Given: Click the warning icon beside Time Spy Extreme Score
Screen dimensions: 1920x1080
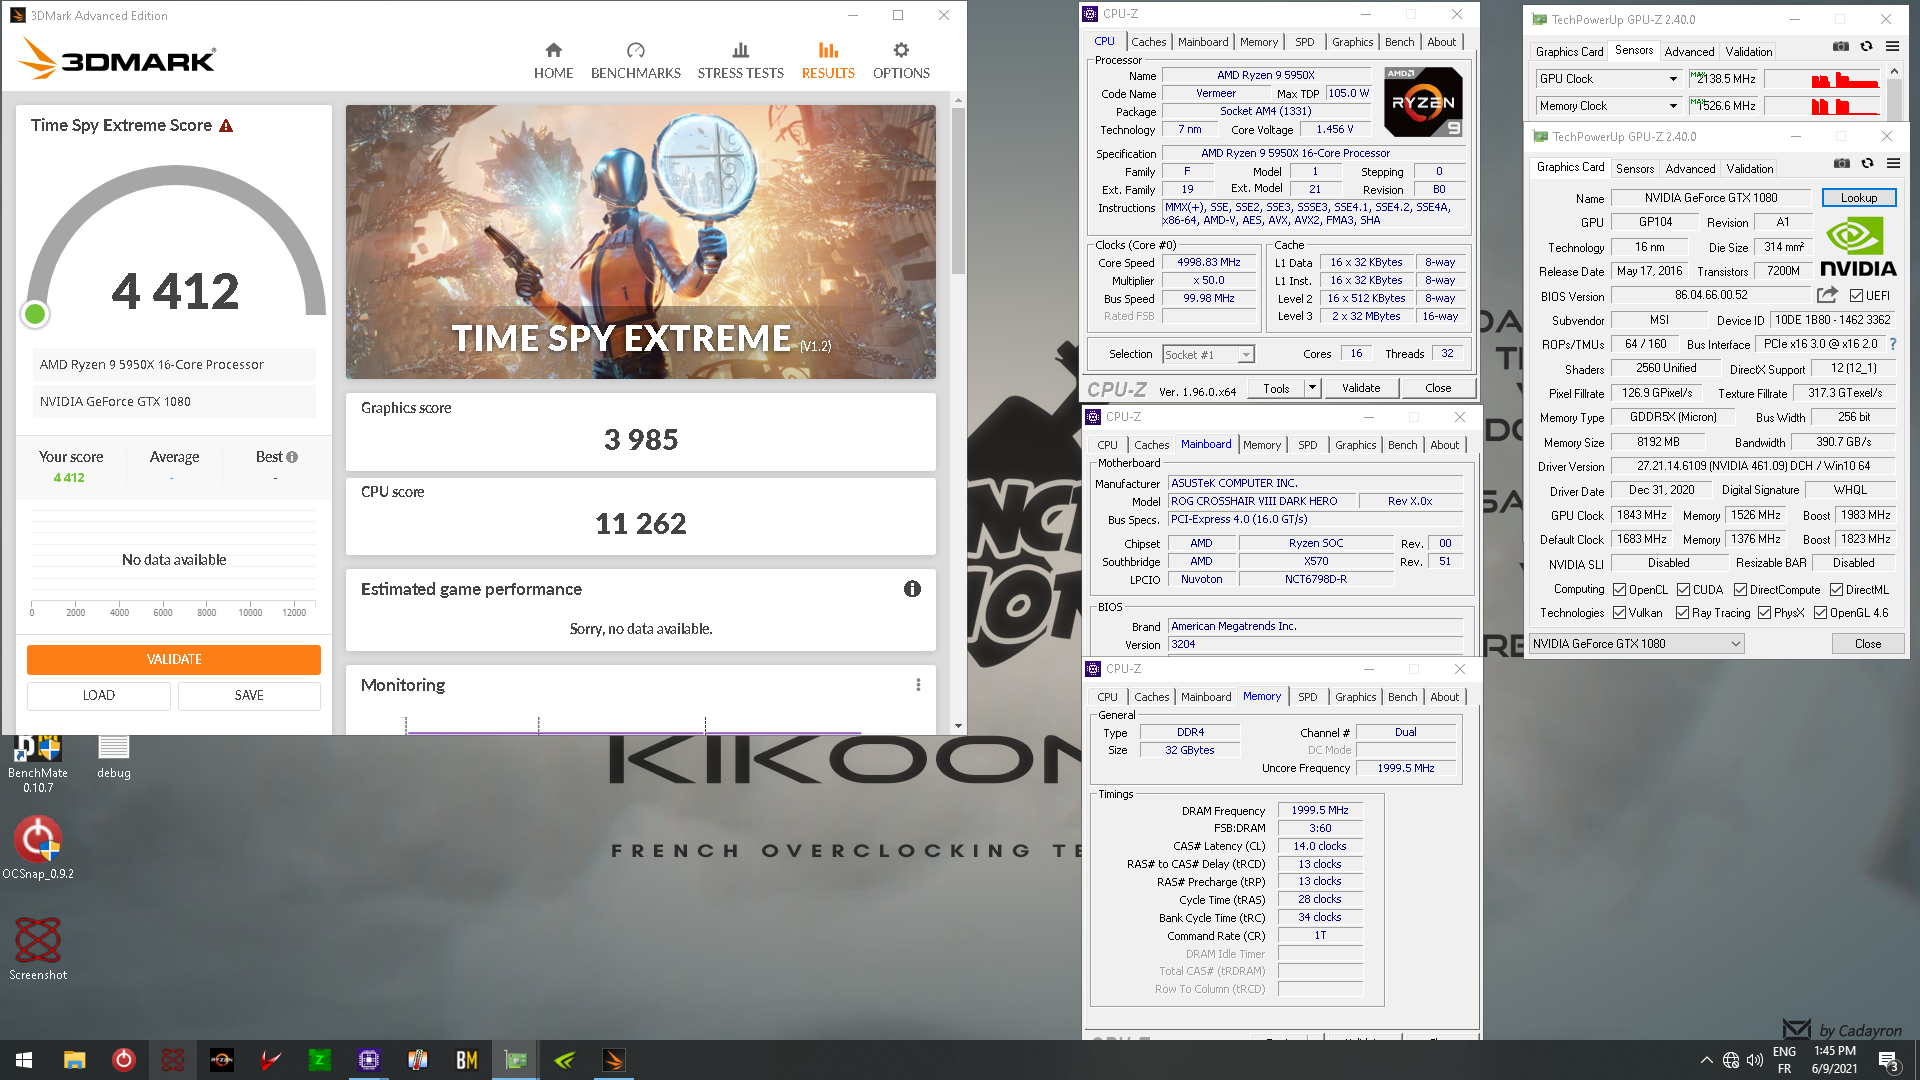Looking at the screenshot, I should click(226, 126).
